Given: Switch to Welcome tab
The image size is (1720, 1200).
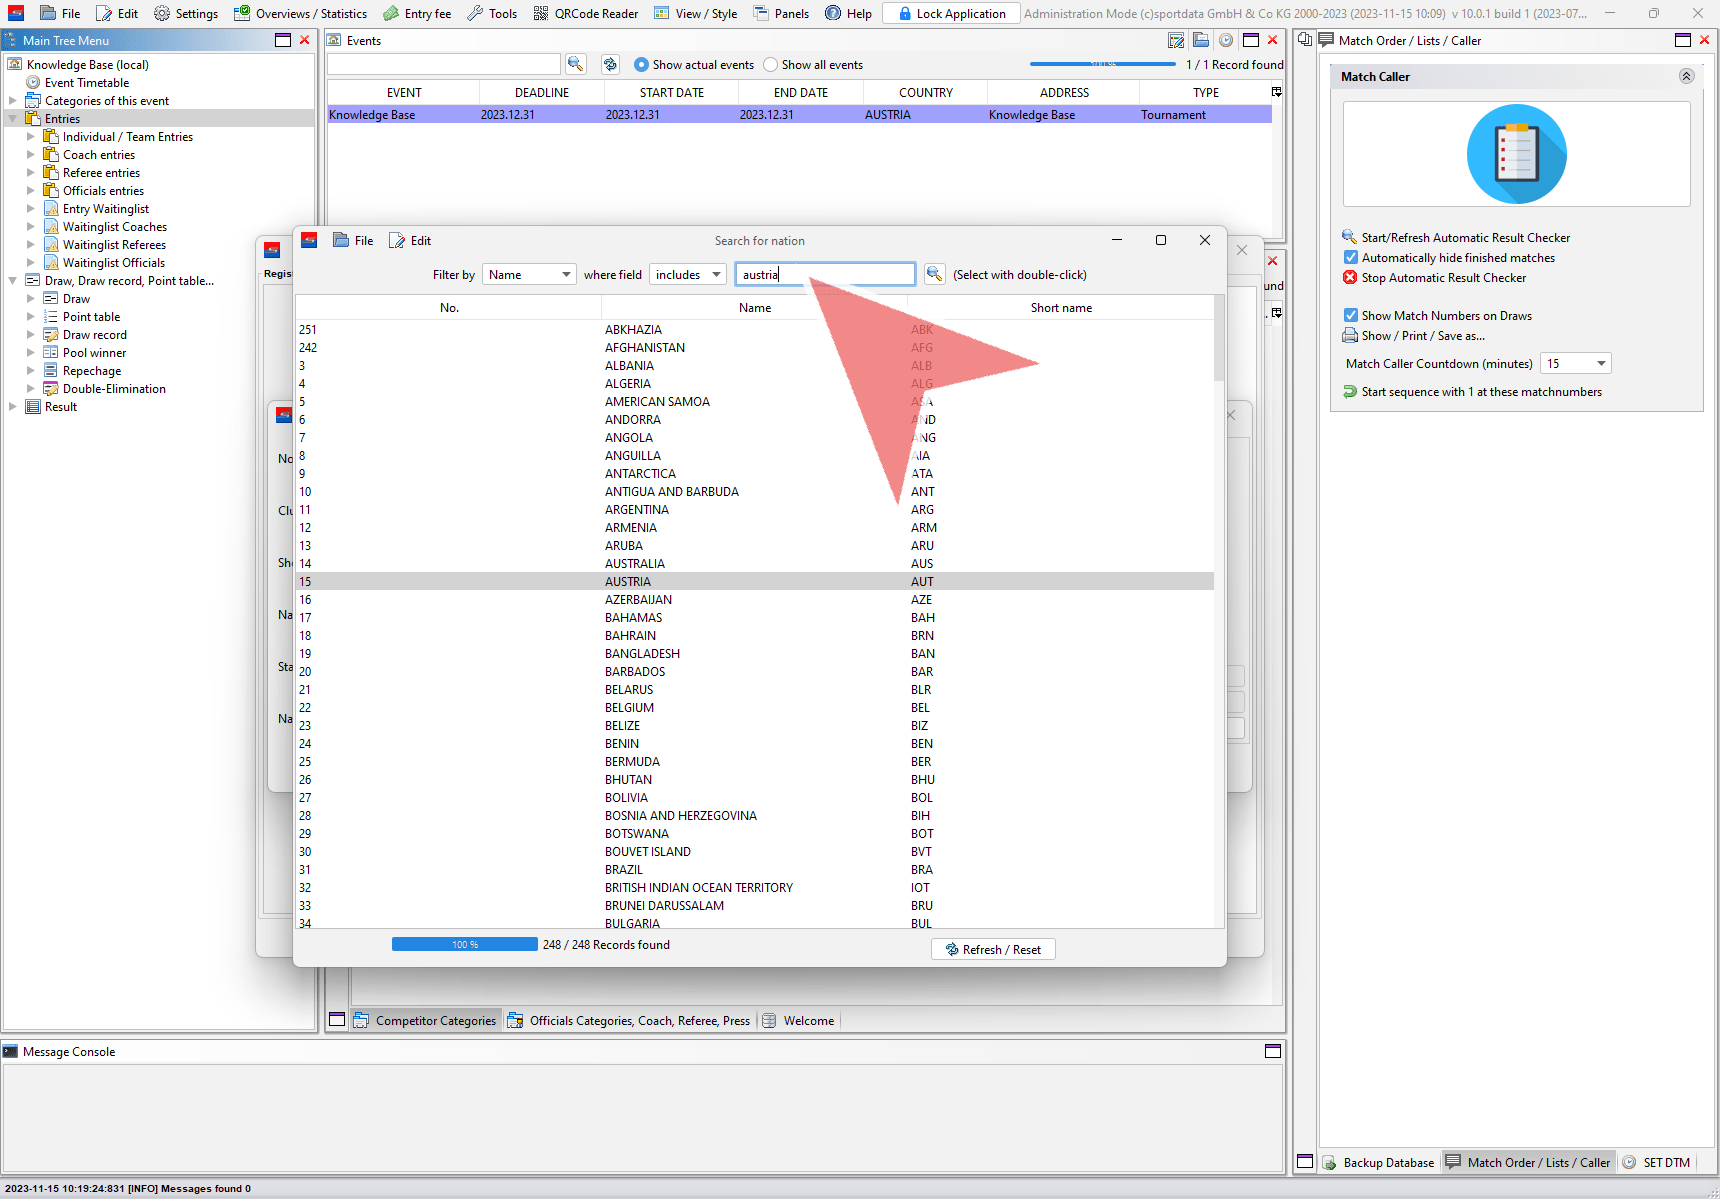Looking at the screenshot, I should (x=798, y=1020).
